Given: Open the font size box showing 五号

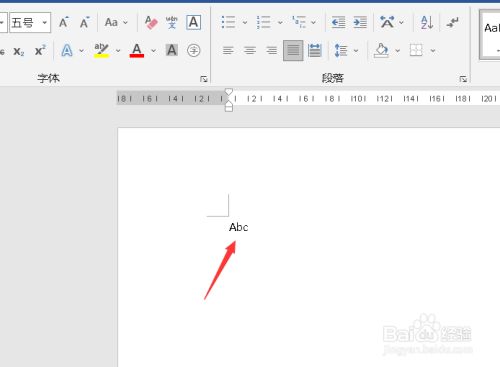Looking at the screenshot, I should pos(30,23).
